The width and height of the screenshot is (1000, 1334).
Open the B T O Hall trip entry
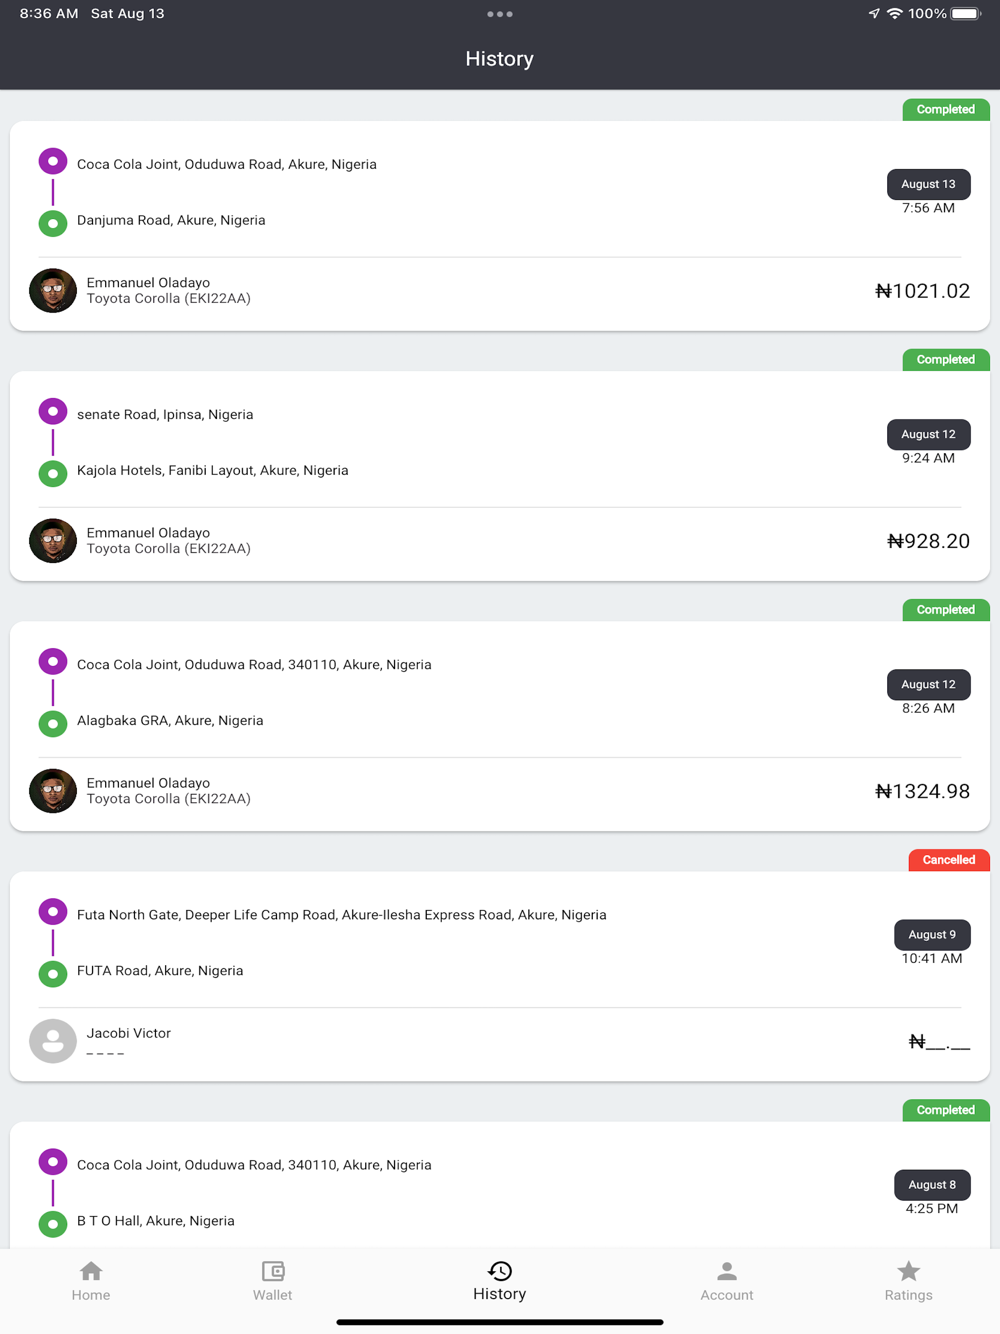tap(156, 1220)
